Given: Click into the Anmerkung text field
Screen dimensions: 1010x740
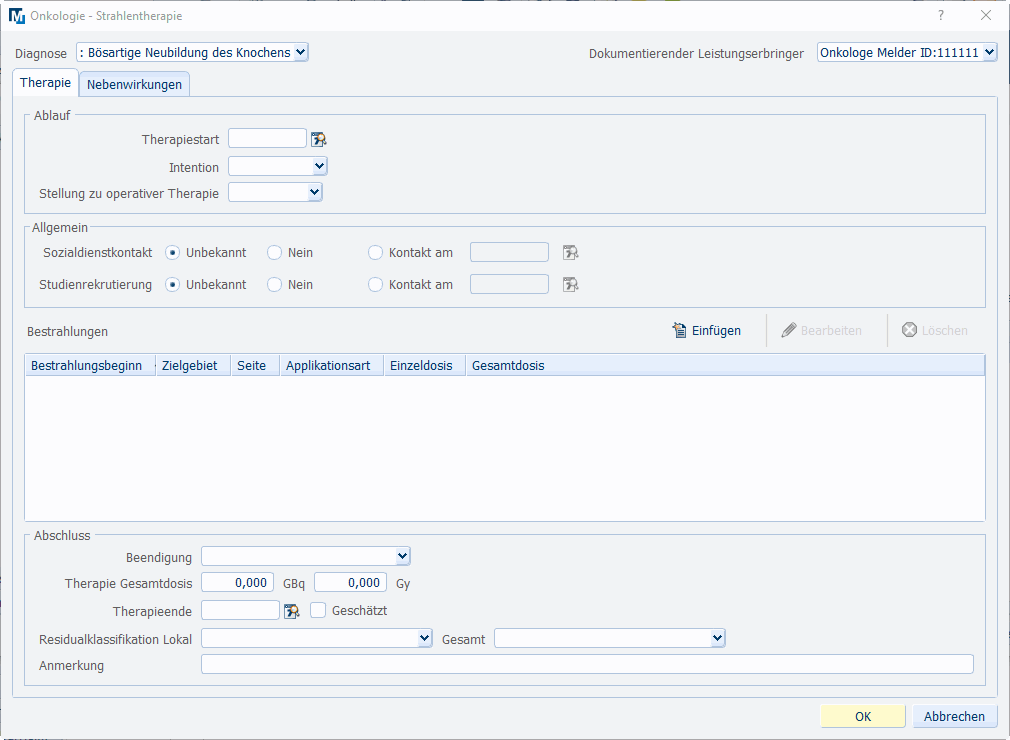Looking at the screenshot, I should (x=587, y=665).
